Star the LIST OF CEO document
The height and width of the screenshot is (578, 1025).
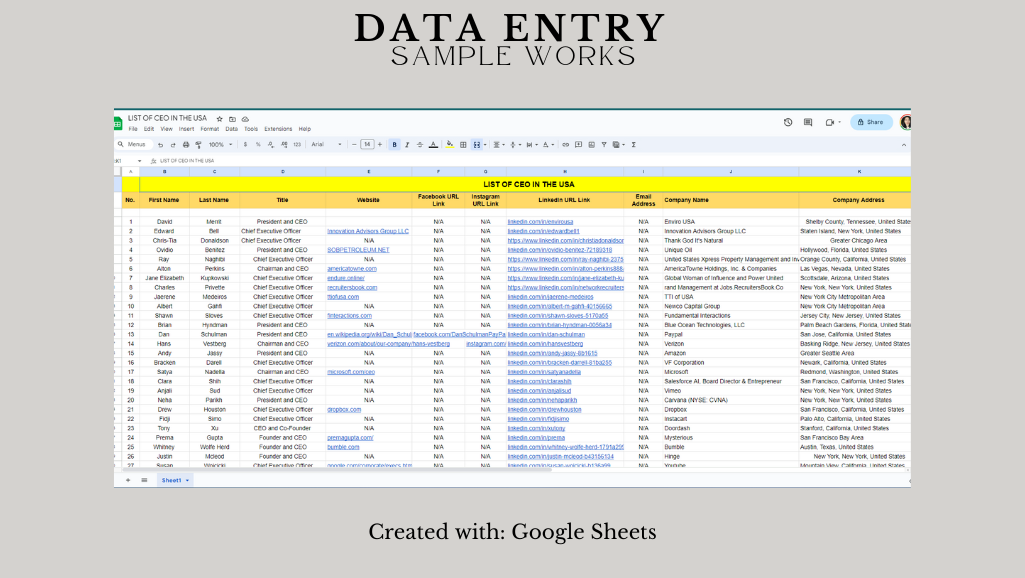point(220,119)
